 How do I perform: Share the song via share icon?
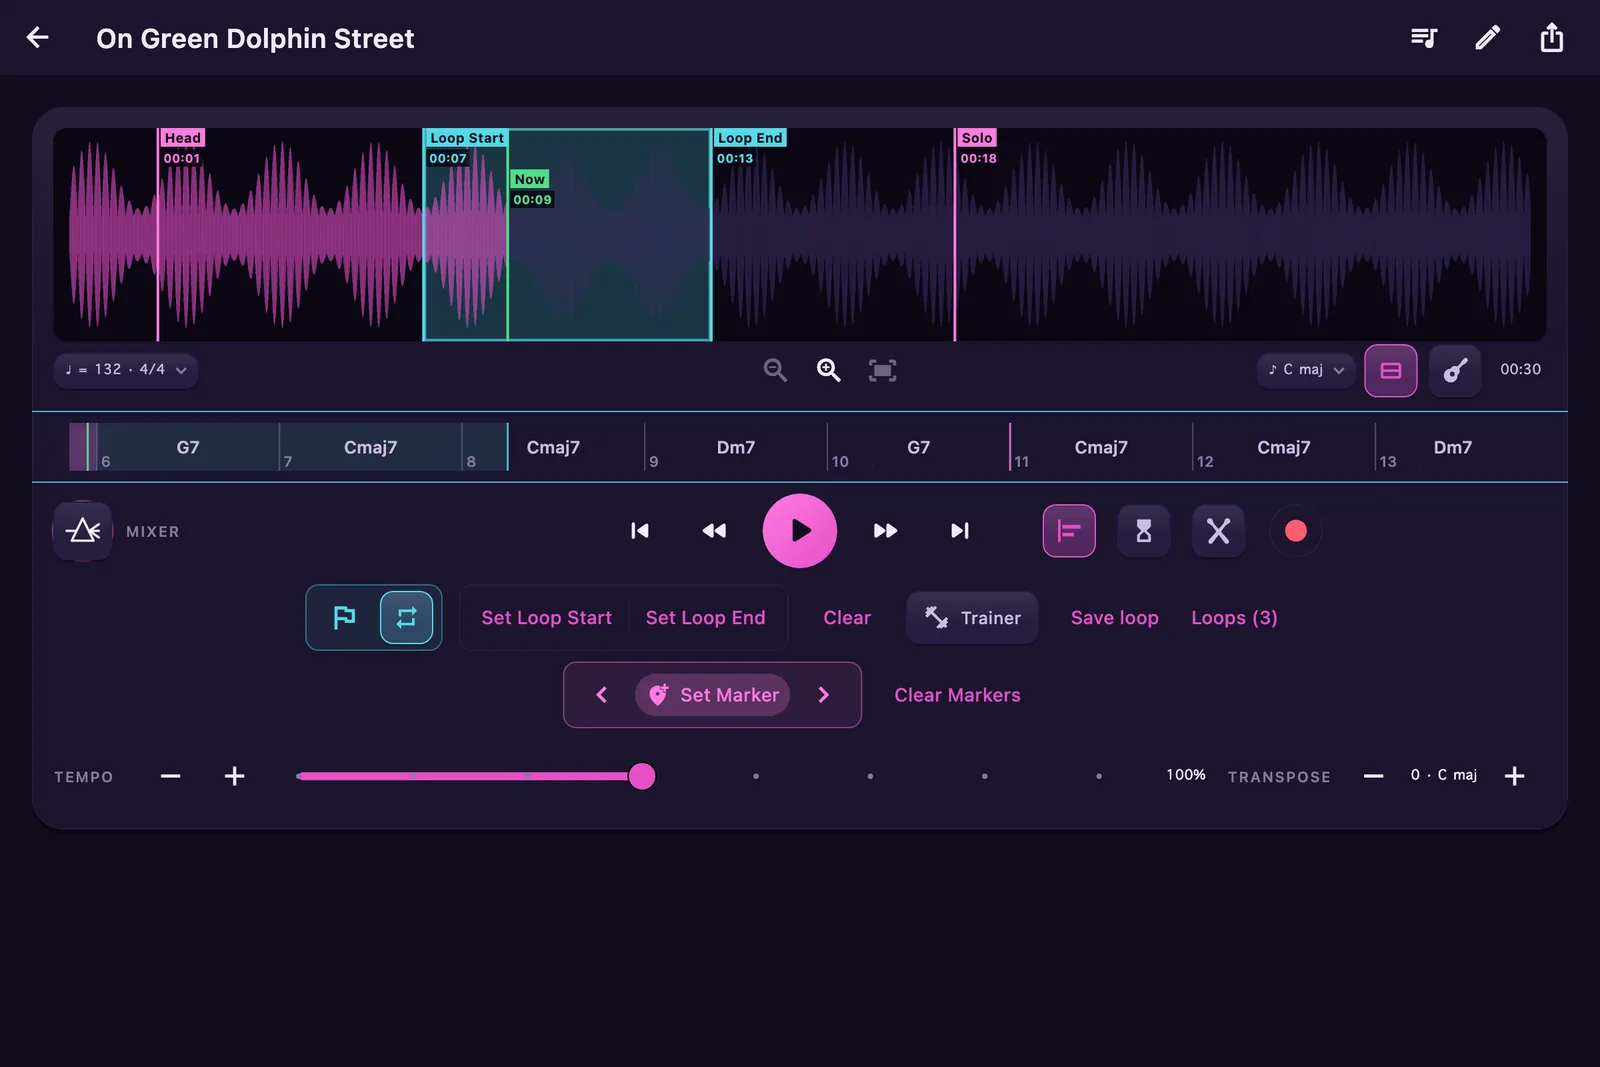tap(1551, 38)
